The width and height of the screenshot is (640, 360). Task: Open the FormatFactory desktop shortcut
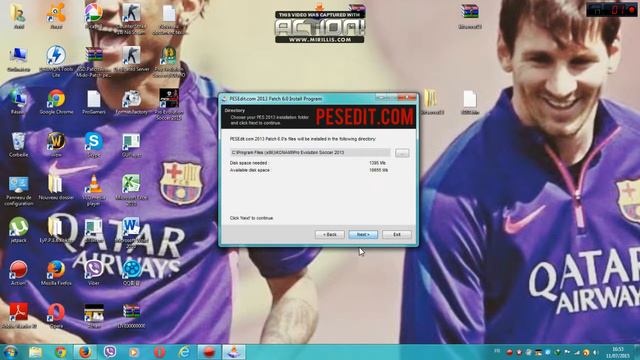[x=131, y=102]
